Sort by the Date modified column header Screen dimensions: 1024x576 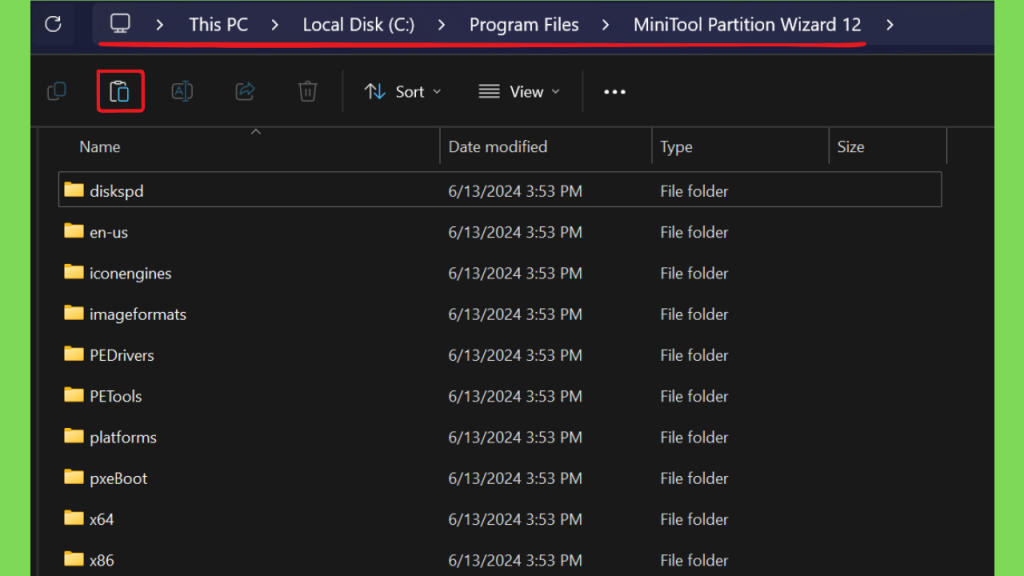pyautogui.click(x=498, y=147)
